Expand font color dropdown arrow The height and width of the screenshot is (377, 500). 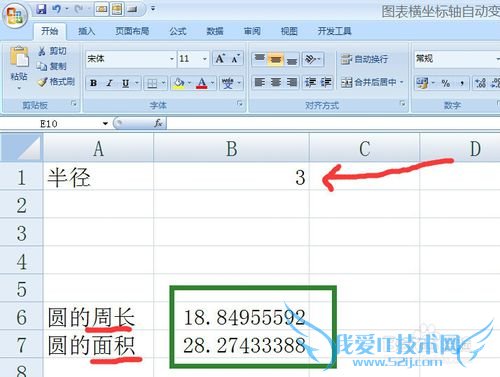213,83
